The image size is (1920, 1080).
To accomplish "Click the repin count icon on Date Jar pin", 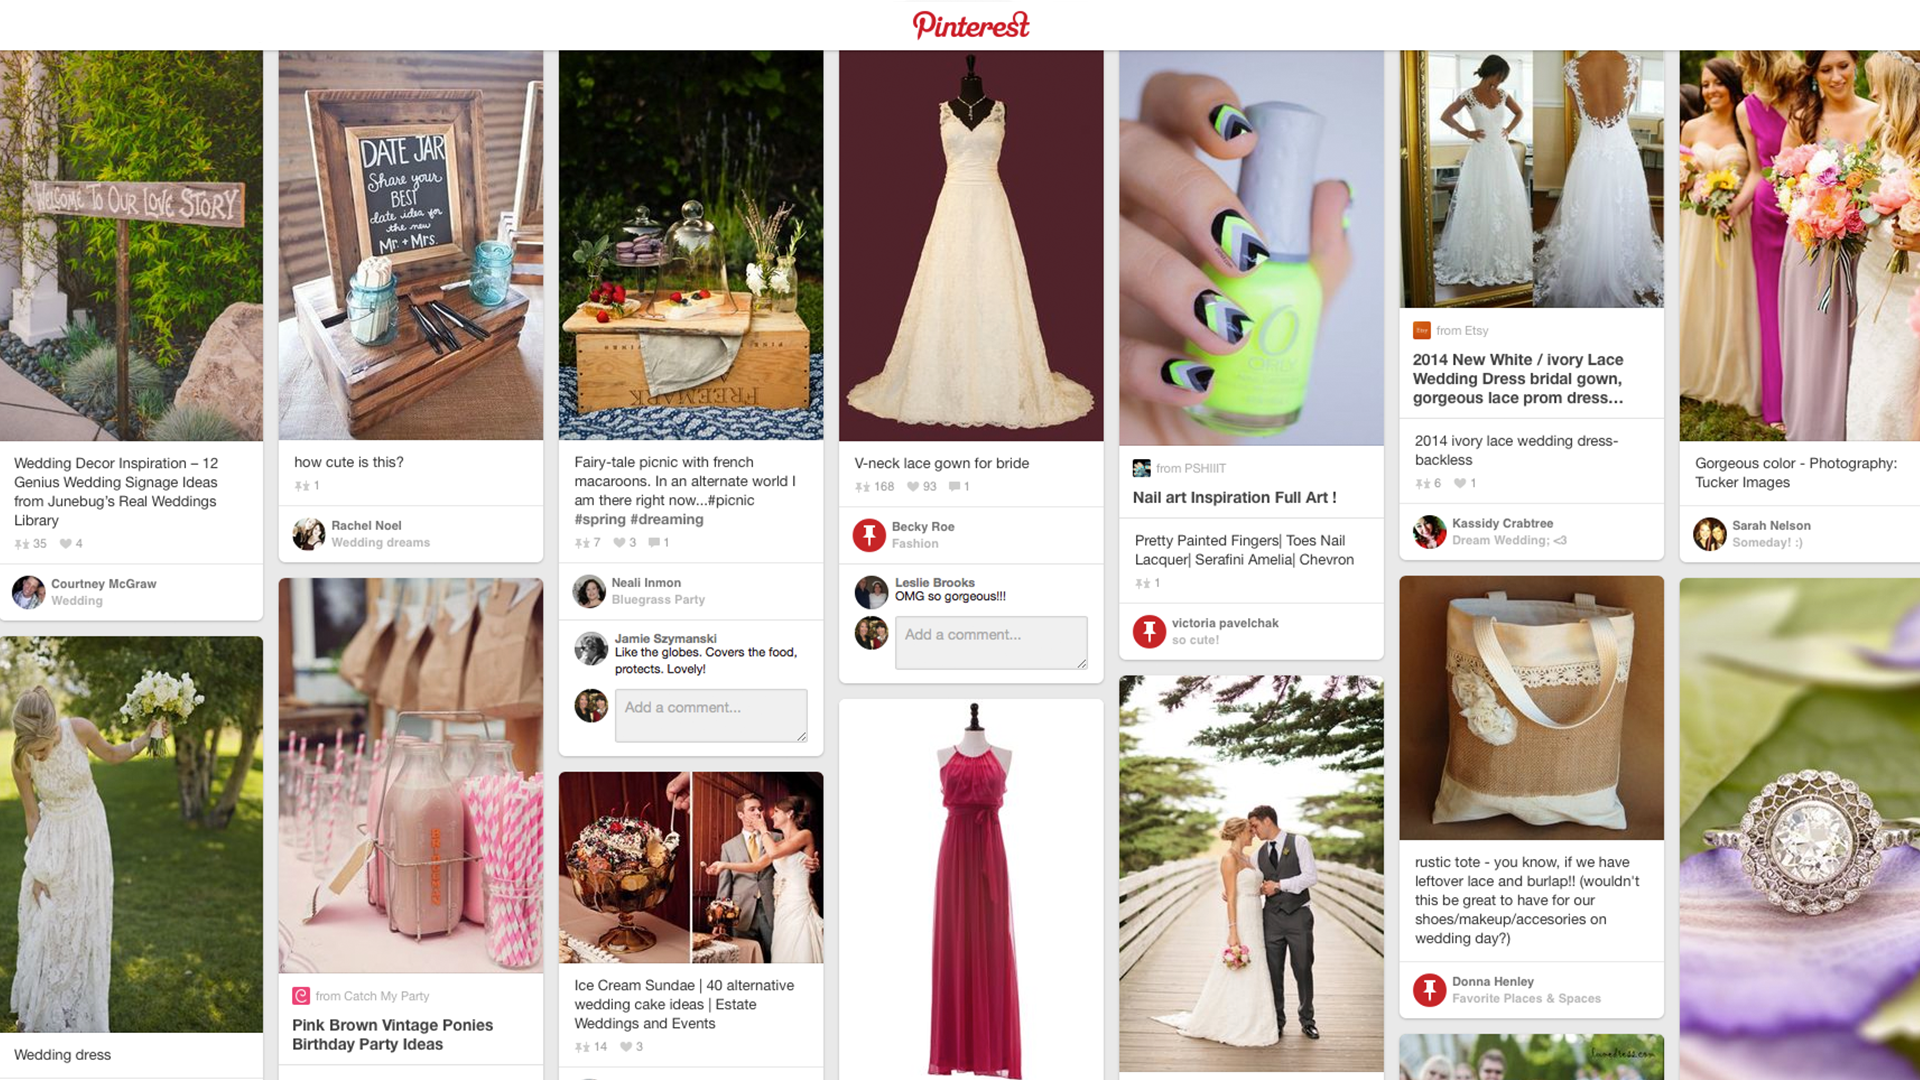I will pos(301,486).
